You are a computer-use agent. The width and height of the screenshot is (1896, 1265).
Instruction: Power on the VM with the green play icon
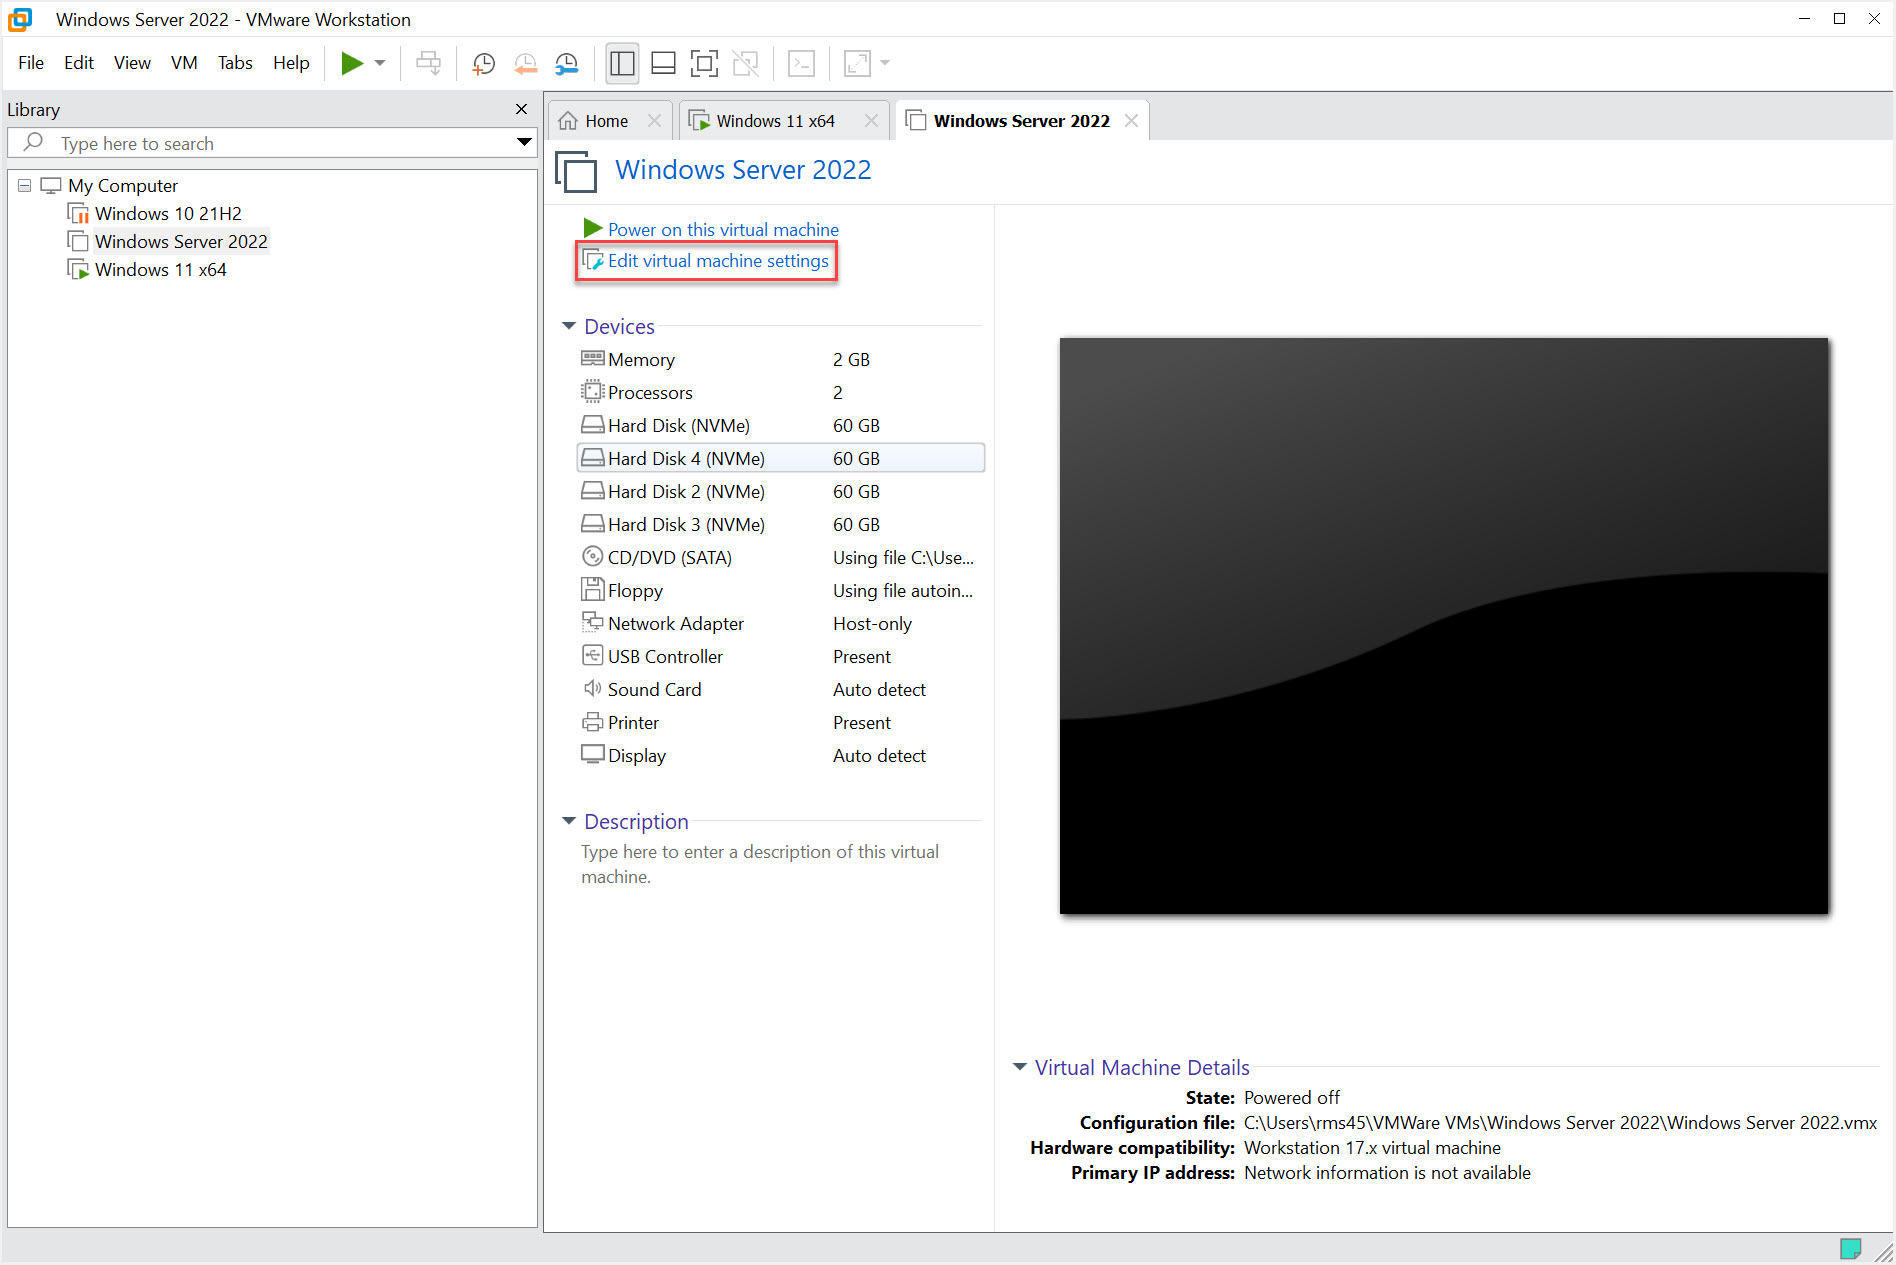click(352, 62)
